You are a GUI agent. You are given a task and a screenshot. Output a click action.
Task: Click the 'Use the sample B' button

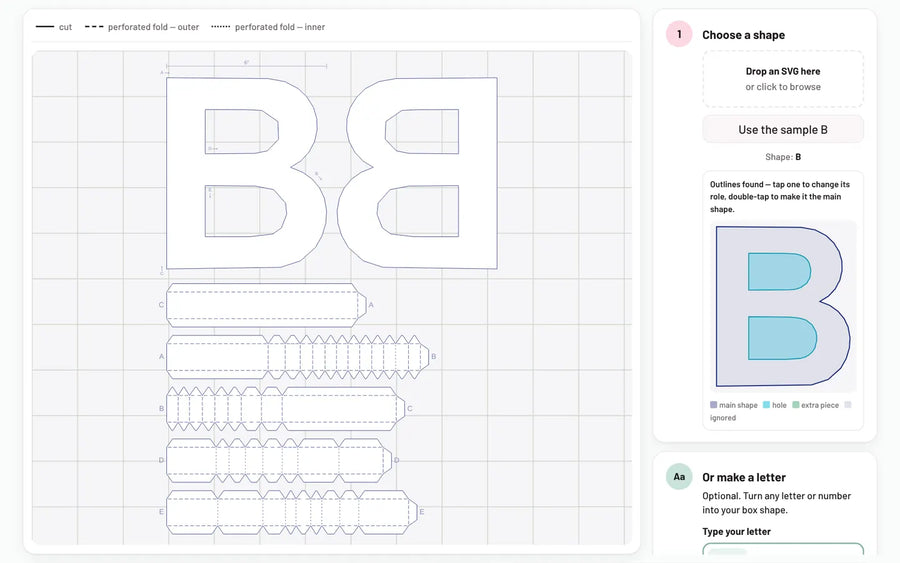[x=783, y=130]
